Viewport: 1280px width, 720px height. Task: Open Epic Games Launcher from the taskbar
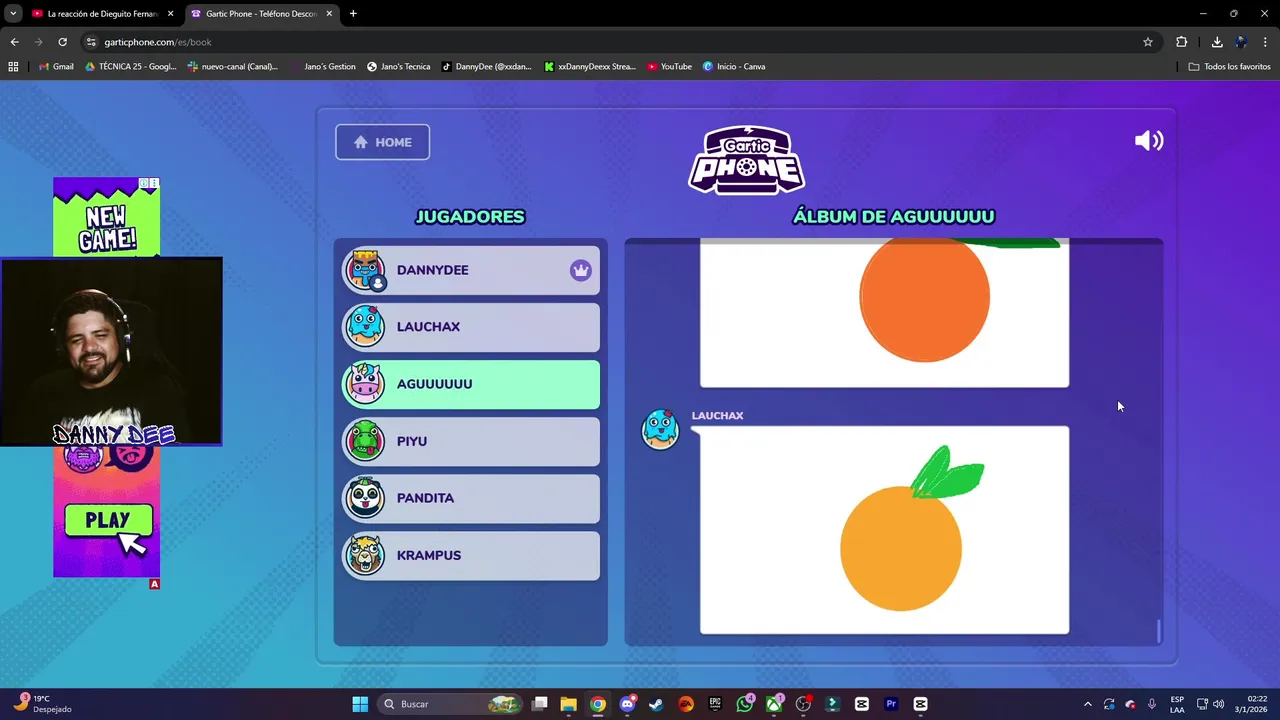click(715, 704)
